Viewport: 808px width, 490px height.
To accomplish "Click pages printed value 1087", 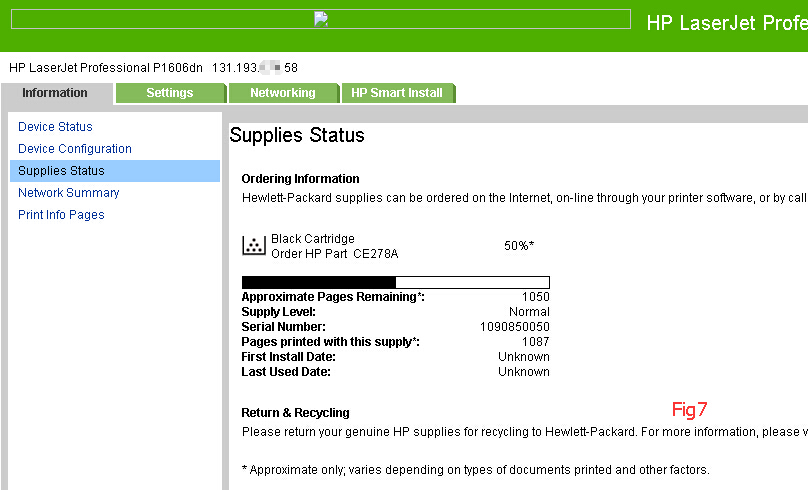I will click(x=536, y=342).
